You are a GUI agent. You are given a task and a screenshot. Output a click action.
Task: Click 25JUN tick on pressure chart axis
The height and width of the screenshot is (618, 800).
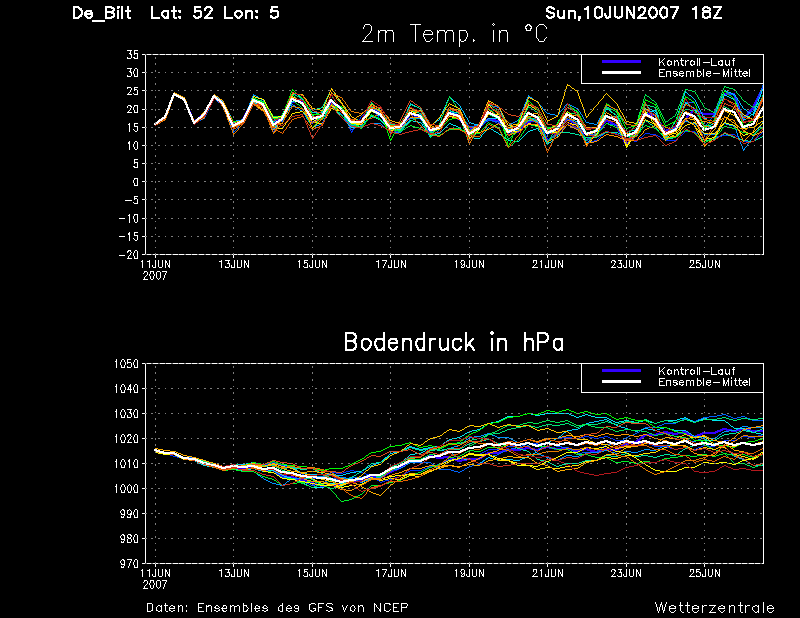(x=706, y=573)
